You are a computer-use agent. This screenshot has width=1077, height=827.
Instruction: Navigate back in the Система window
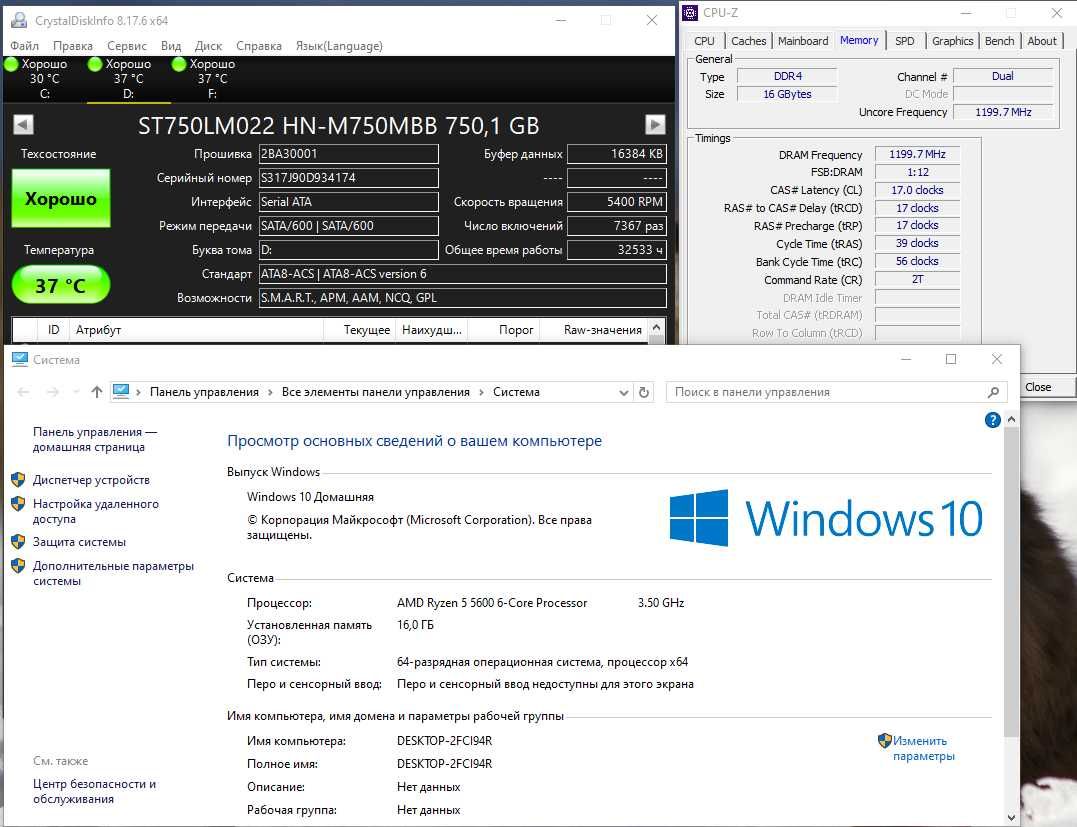click(23, 392)
